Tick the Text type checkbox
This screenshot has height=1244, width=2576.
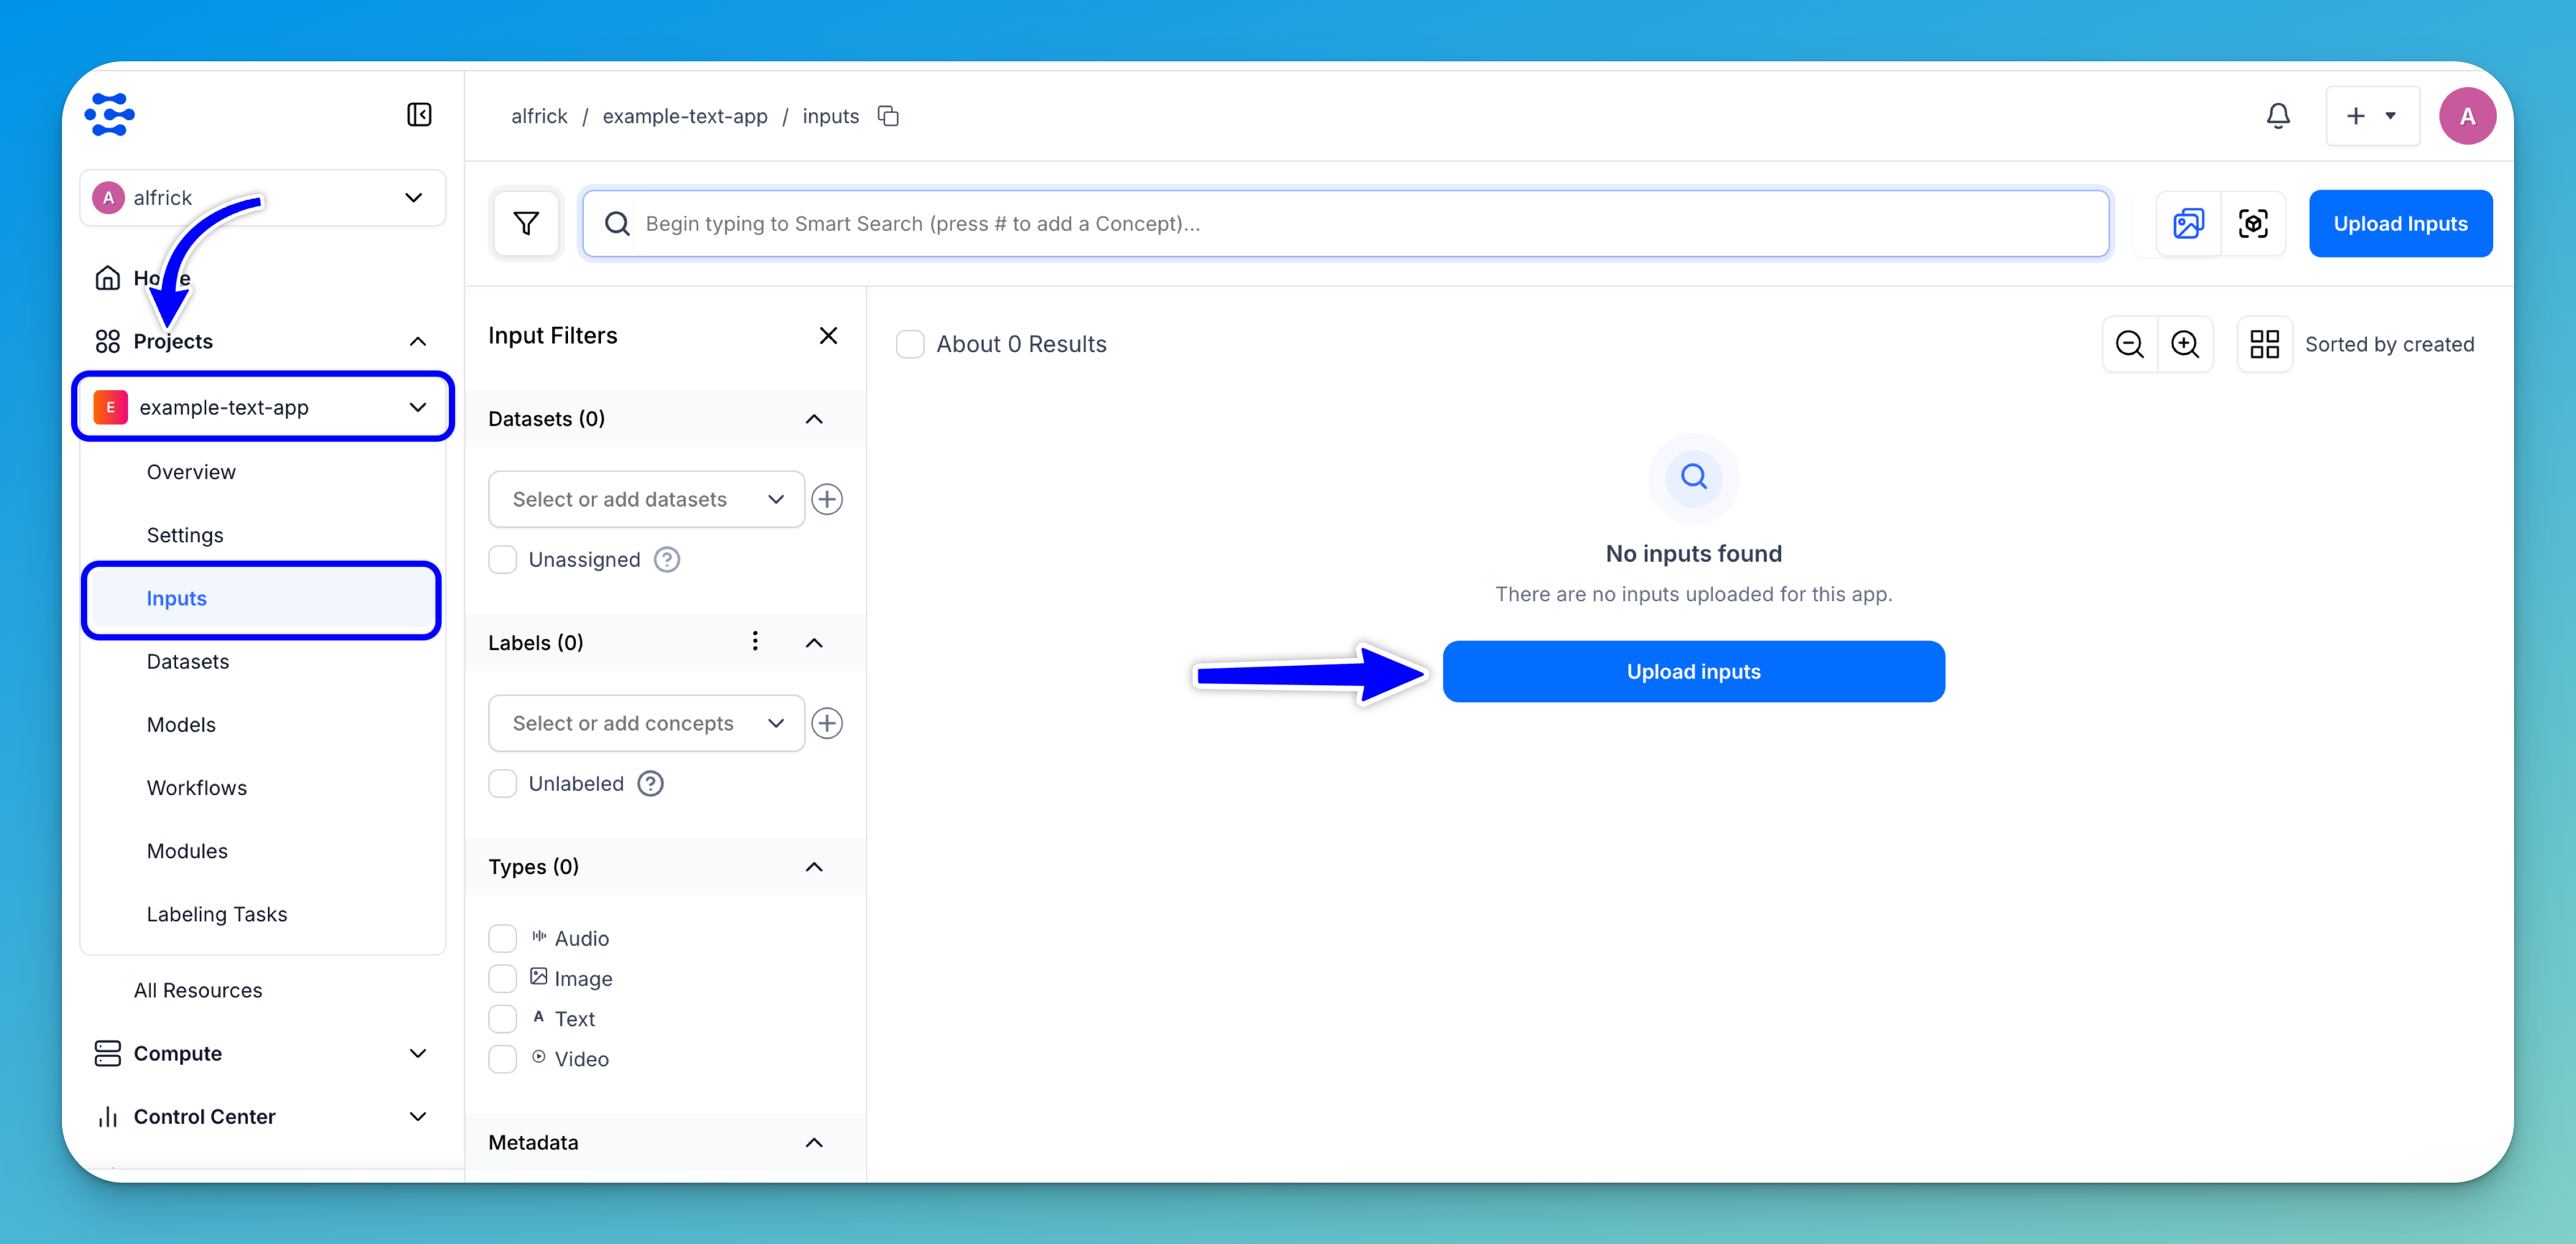502,1019
